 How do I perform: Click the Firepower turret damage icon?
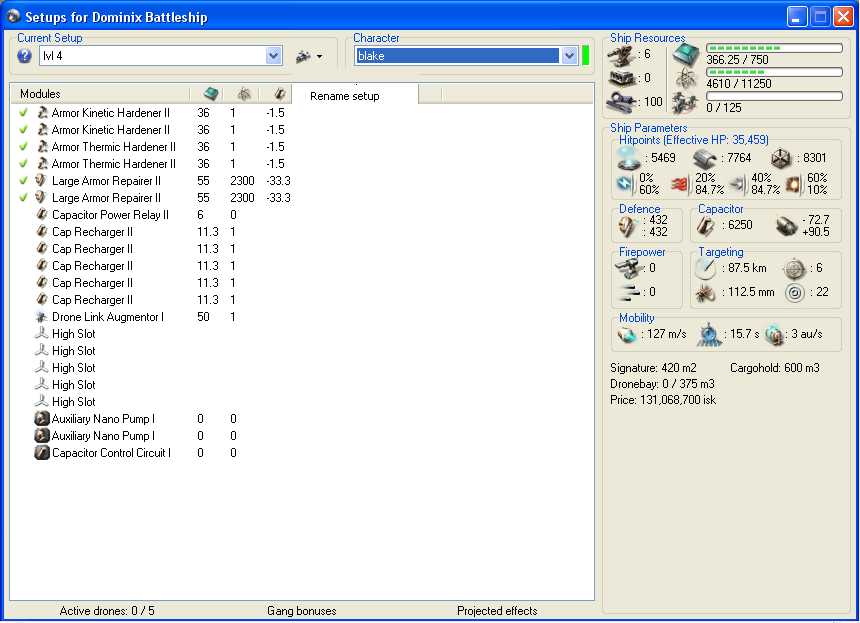(628, 268)
